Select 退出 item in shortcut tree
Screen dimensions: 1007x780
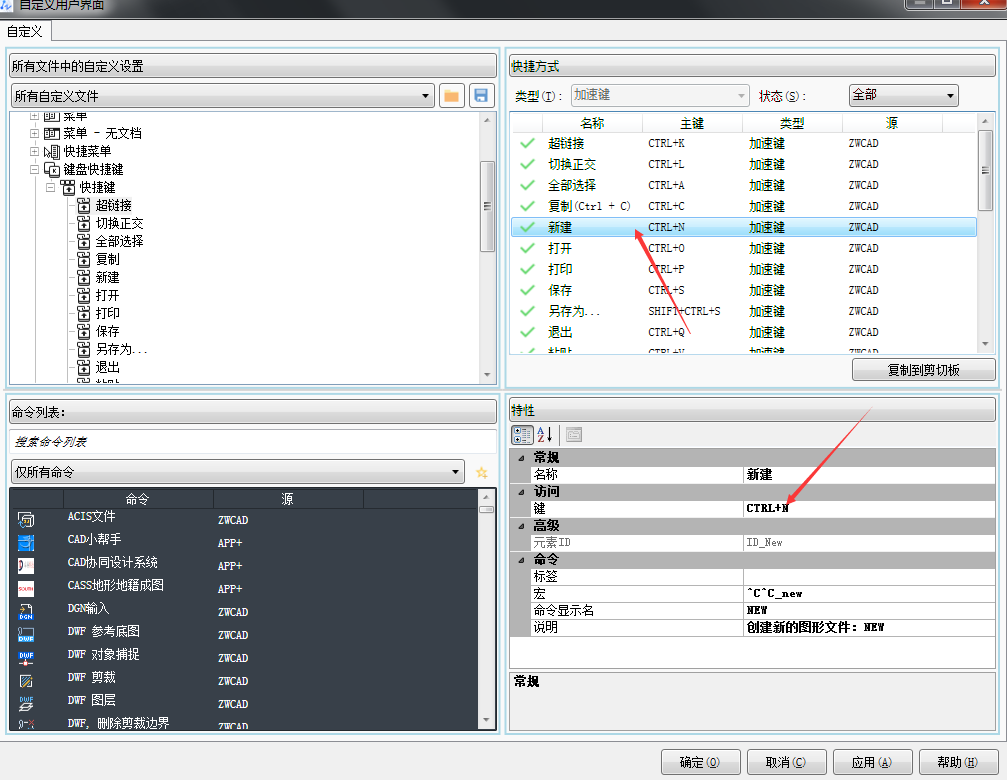pyautogui.click(x=107, y=367)
